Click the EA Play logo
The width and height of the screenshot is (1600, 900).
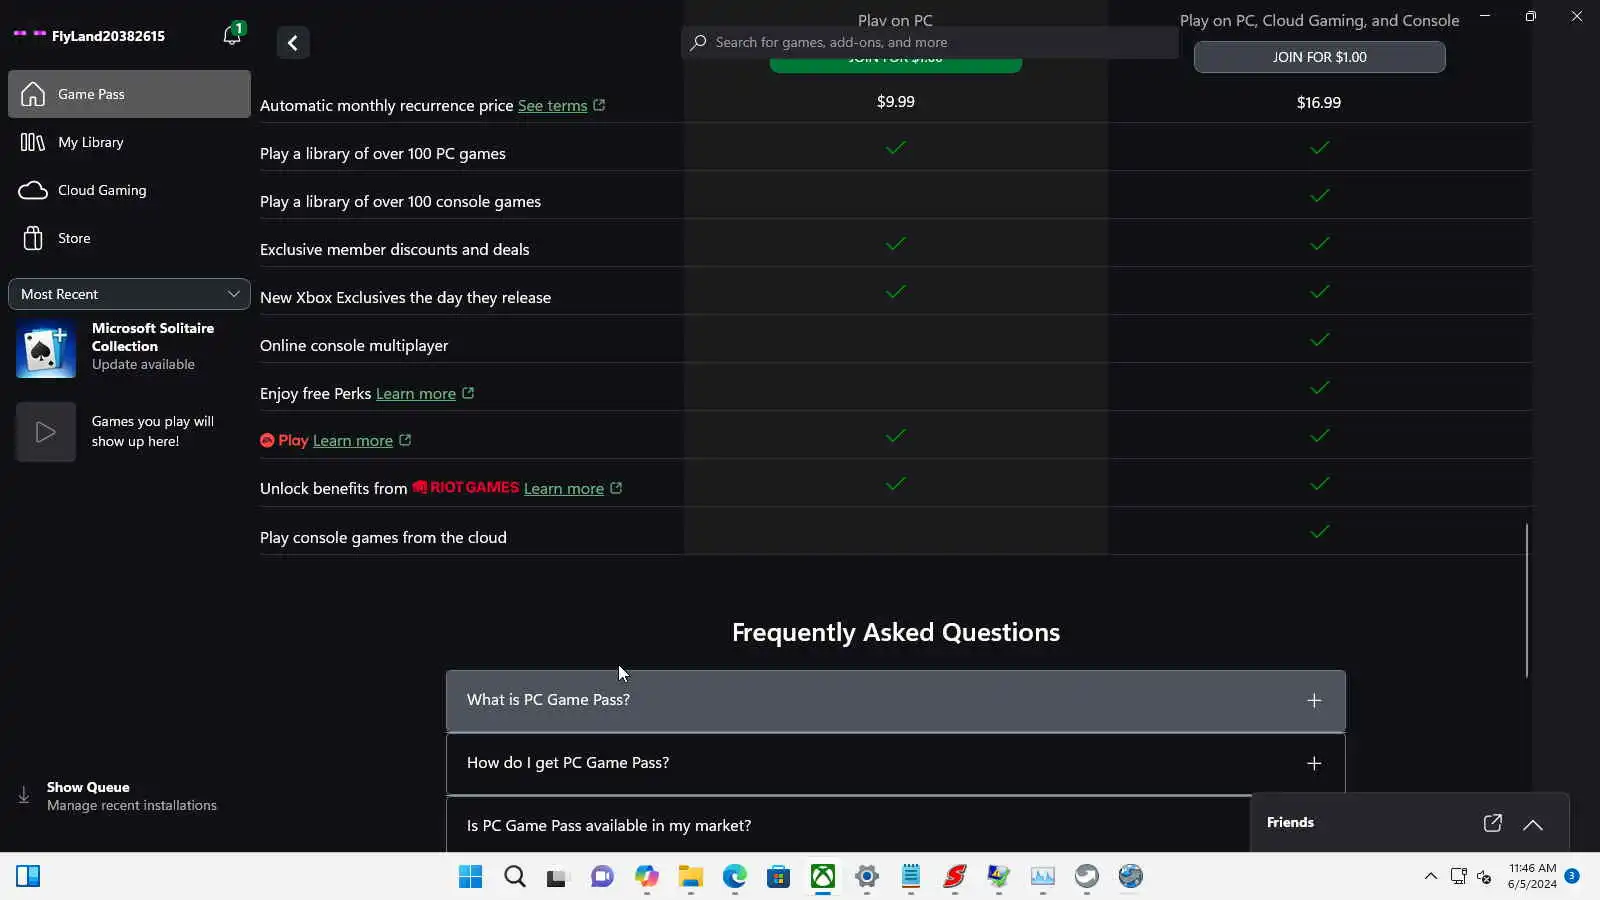(284, 440)
